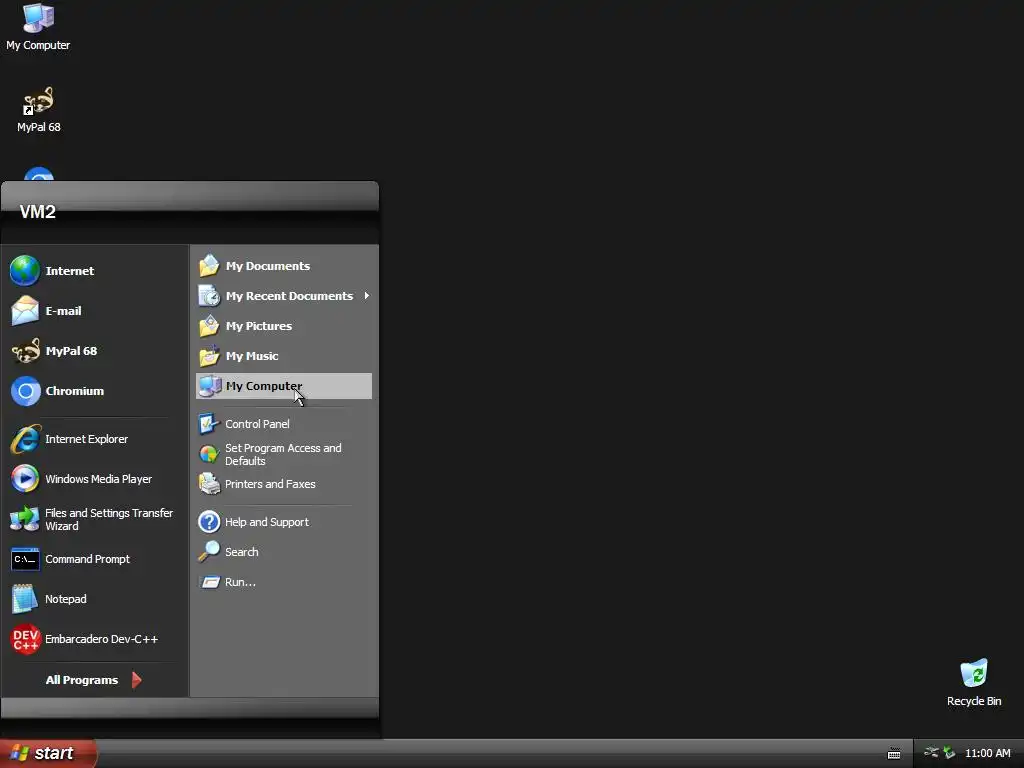The height and width of the screenshot is (768, 1024).
Task: Select My Computer desktop icon
Action: (38, 27)
